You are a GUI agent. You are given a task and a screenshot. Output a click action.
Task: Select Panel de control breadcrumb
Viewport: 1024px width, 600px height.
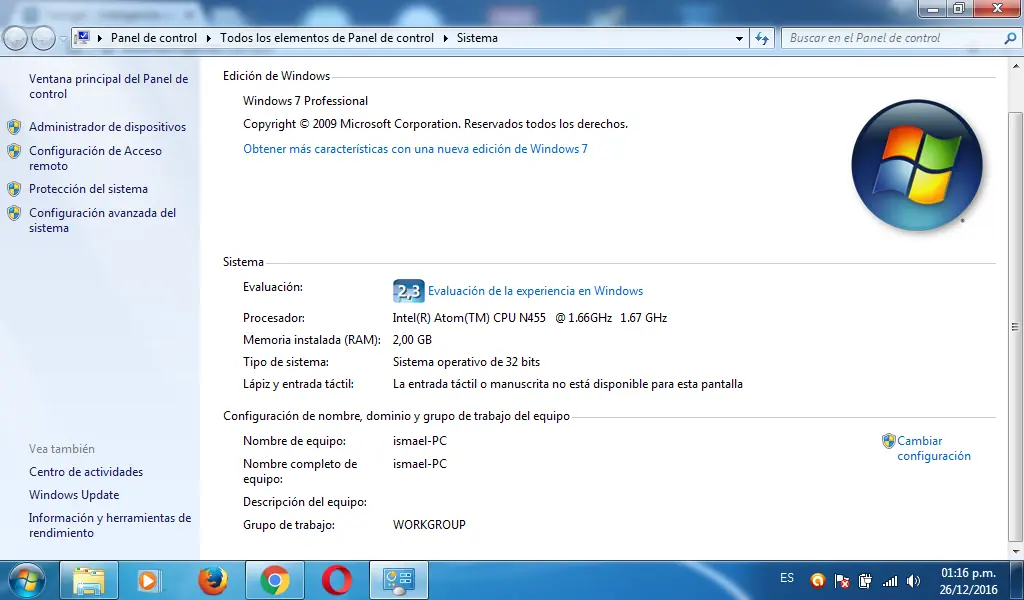(x=153, y=38)
